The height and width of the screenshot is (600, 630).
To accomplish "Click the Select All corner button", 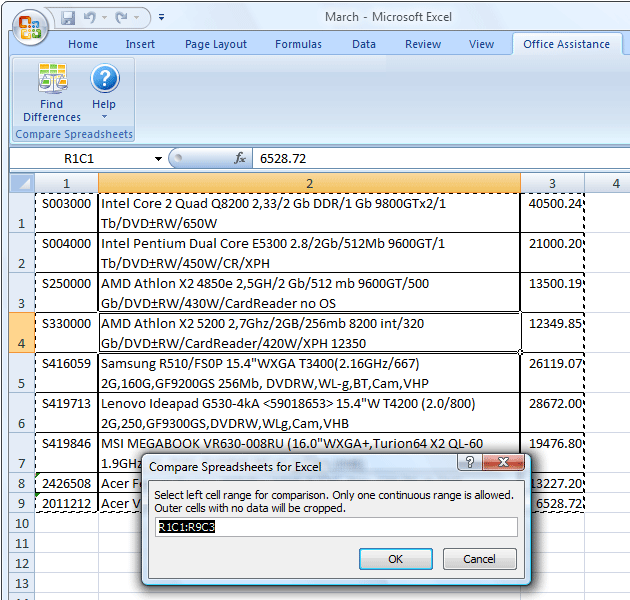I will click(22, 183).
